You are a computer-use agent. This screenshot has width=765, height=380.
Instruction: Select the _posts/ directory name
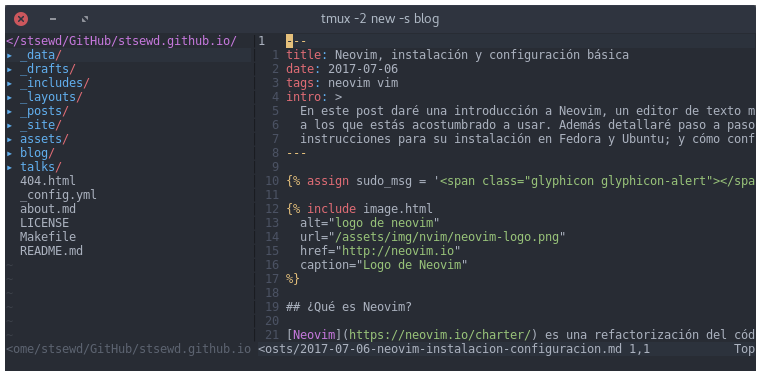(x=44, y=111)
